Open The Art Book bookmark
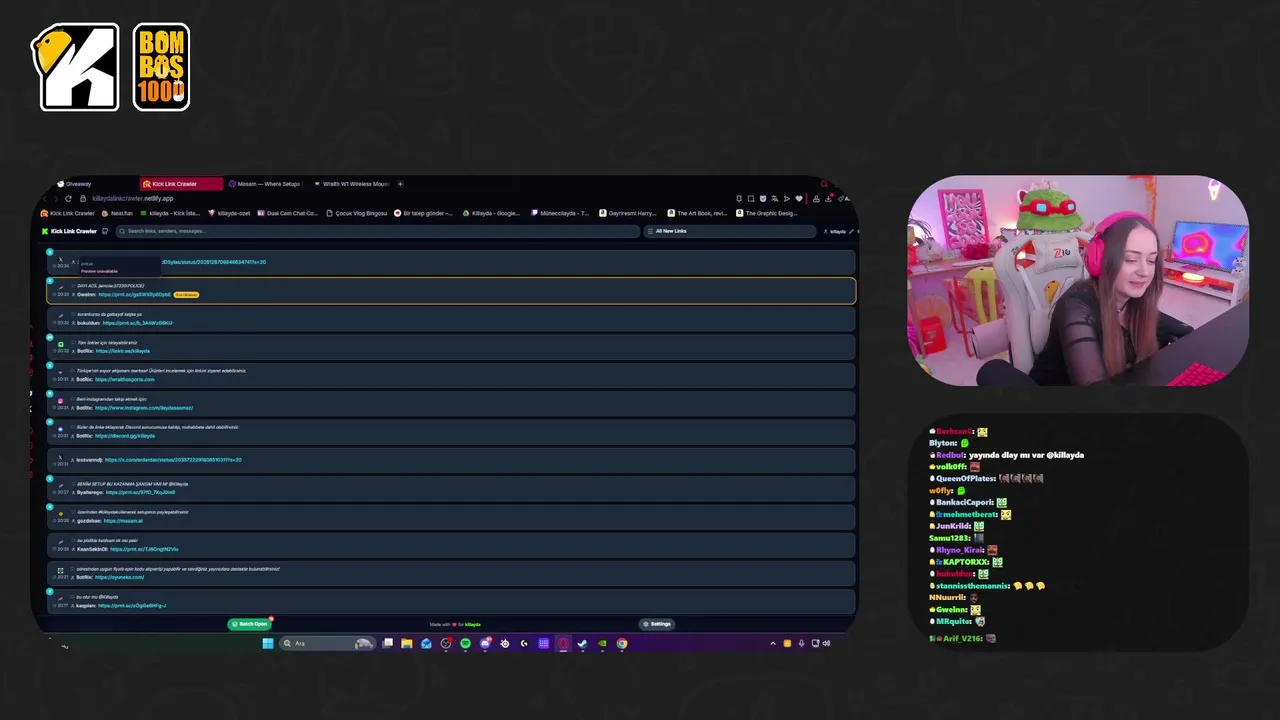1280x720 pixels. point(697,213)
